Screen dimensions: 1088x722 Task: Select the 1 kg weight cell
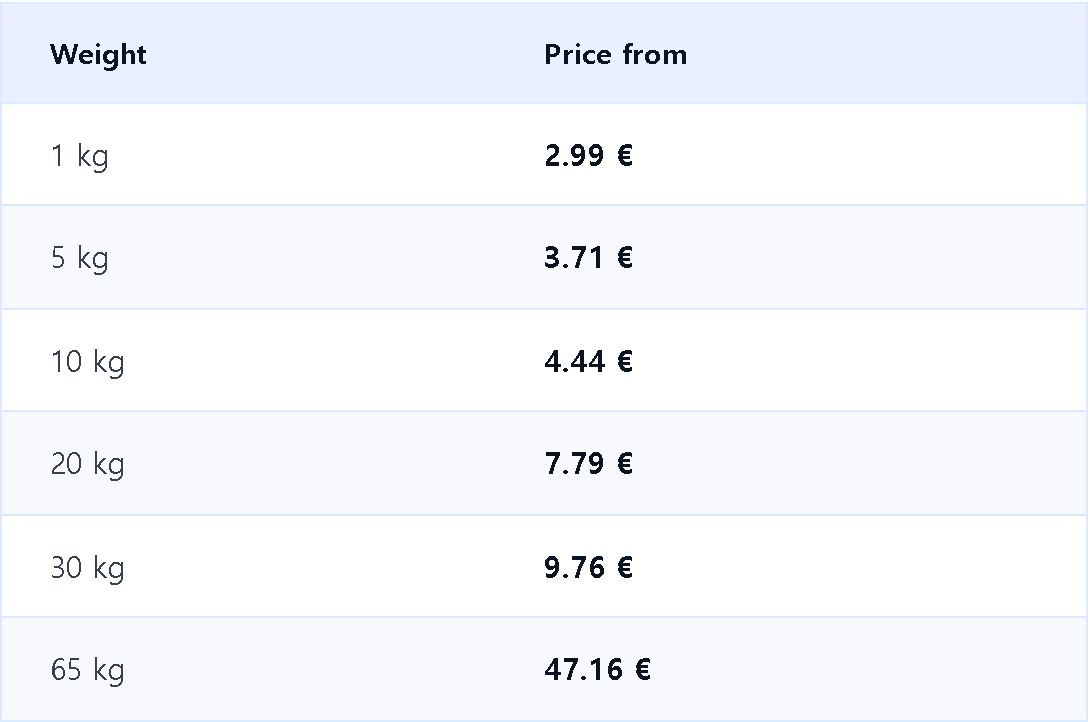click(x=79, y=156)
